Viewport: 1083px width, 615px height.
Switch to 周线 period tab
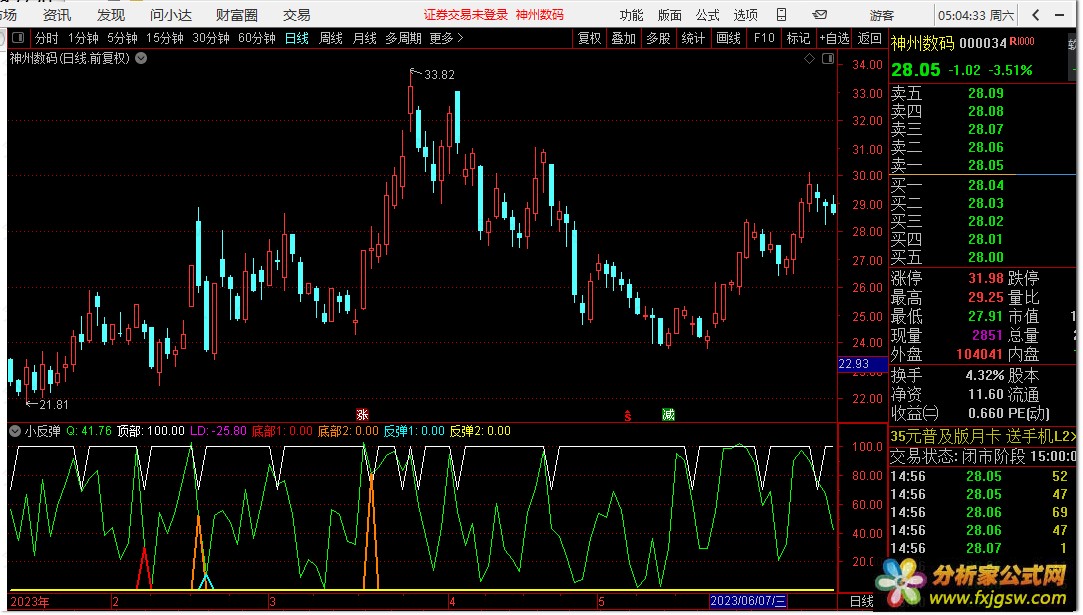331,38
